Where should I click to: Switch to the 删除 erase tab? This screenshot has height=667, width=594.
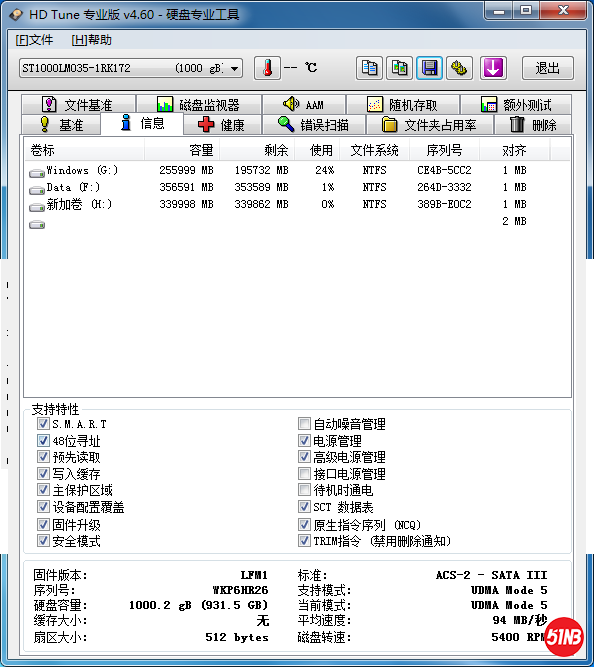(532, 125)
